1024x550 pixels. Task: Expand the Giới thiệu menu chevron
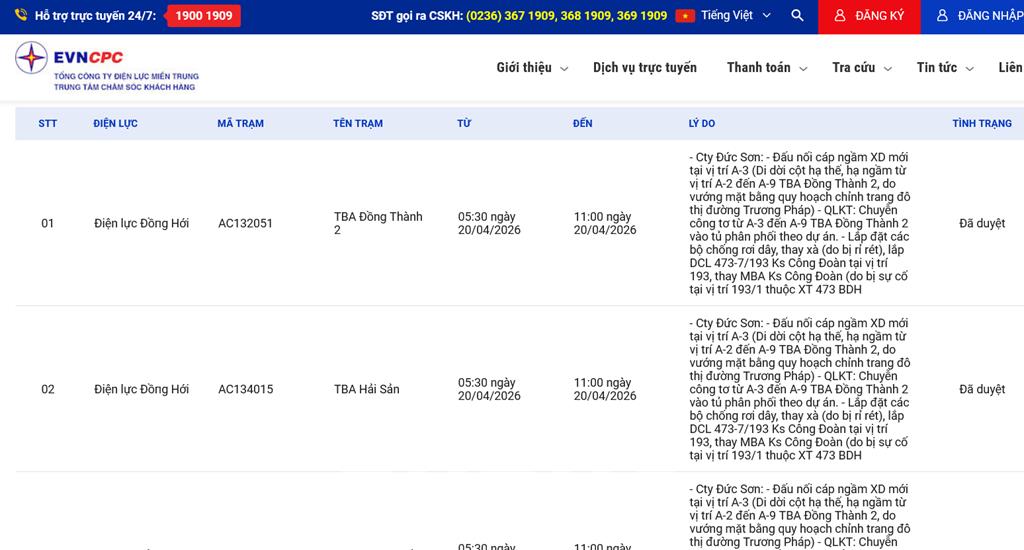564,69
